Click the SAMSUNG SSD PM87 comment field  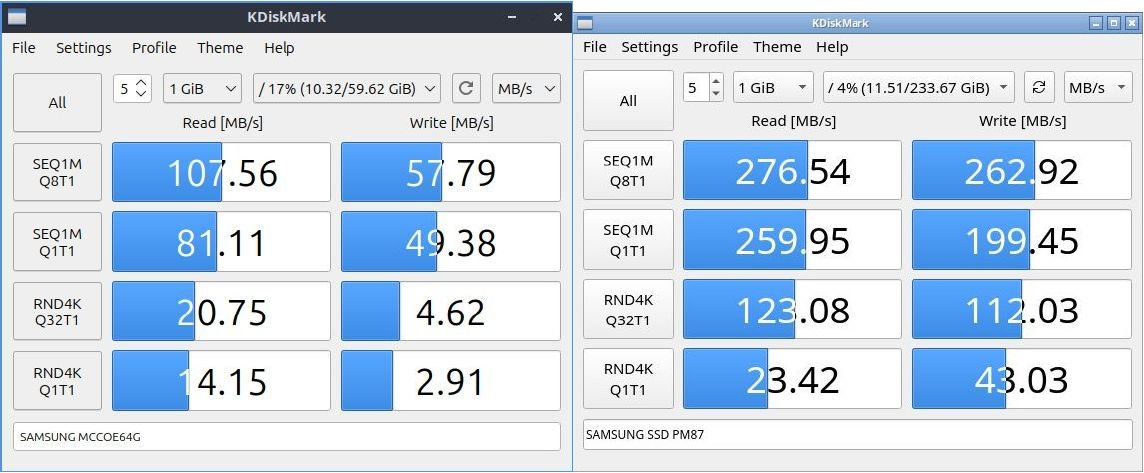(858, 435)
